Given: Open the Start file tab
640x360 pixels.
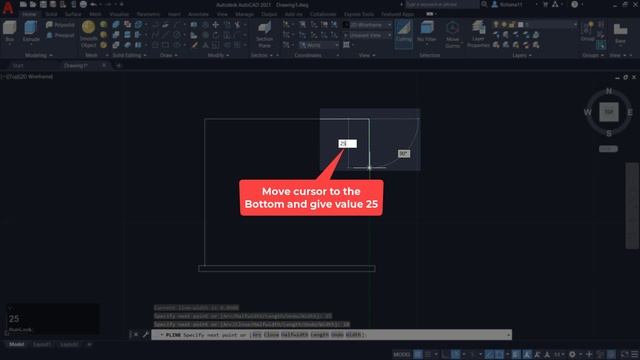Looking at the screenshot, I should point(18,65).
